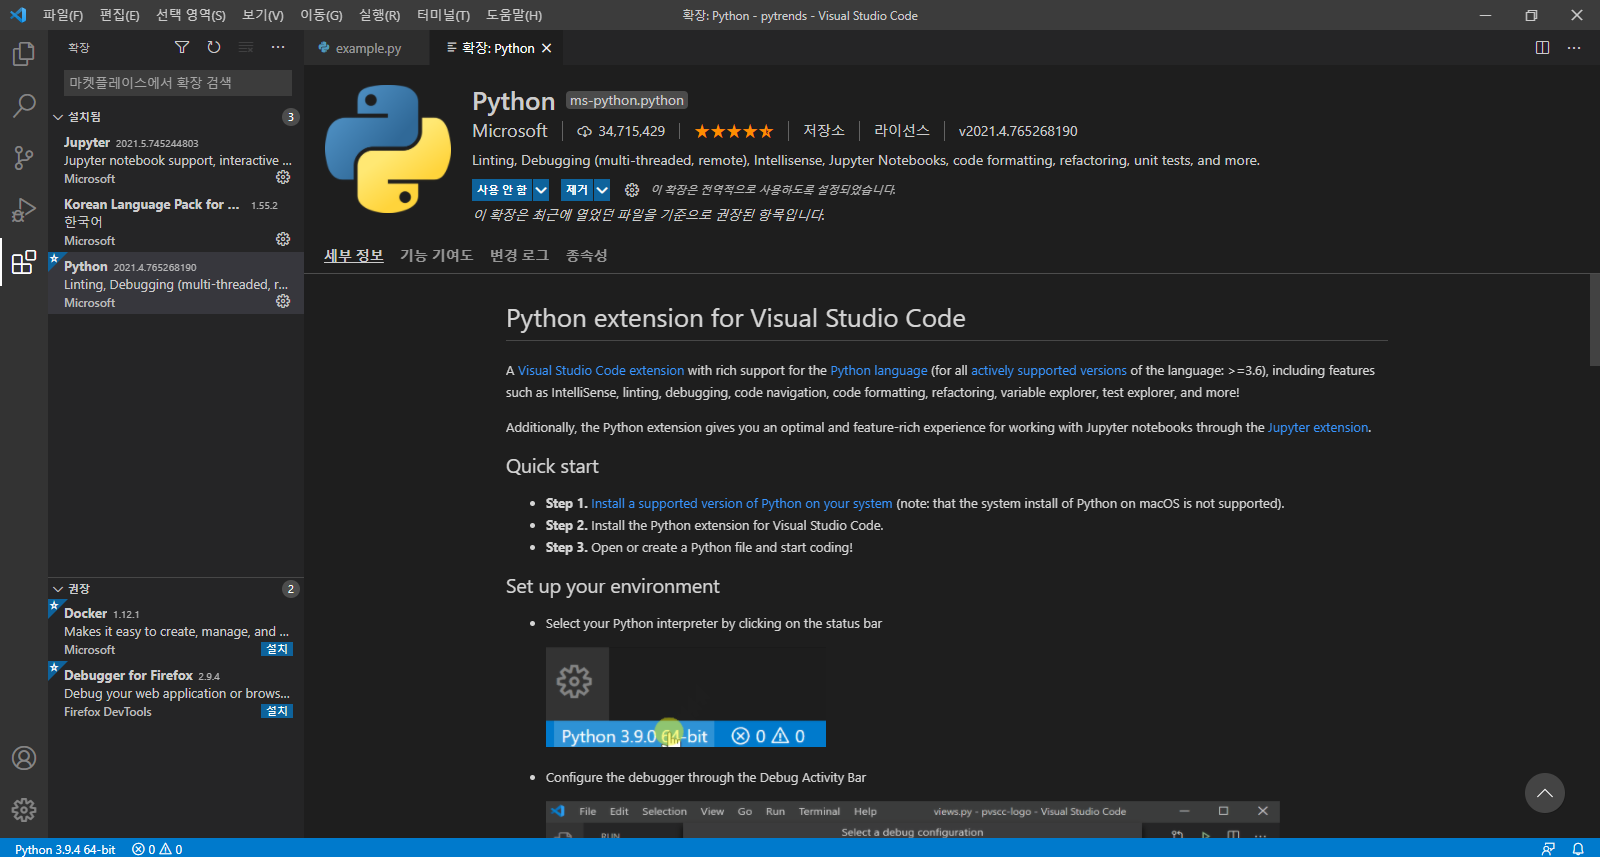
Task: Open dropdown arrow next to 제거
Action: point(602,190)
